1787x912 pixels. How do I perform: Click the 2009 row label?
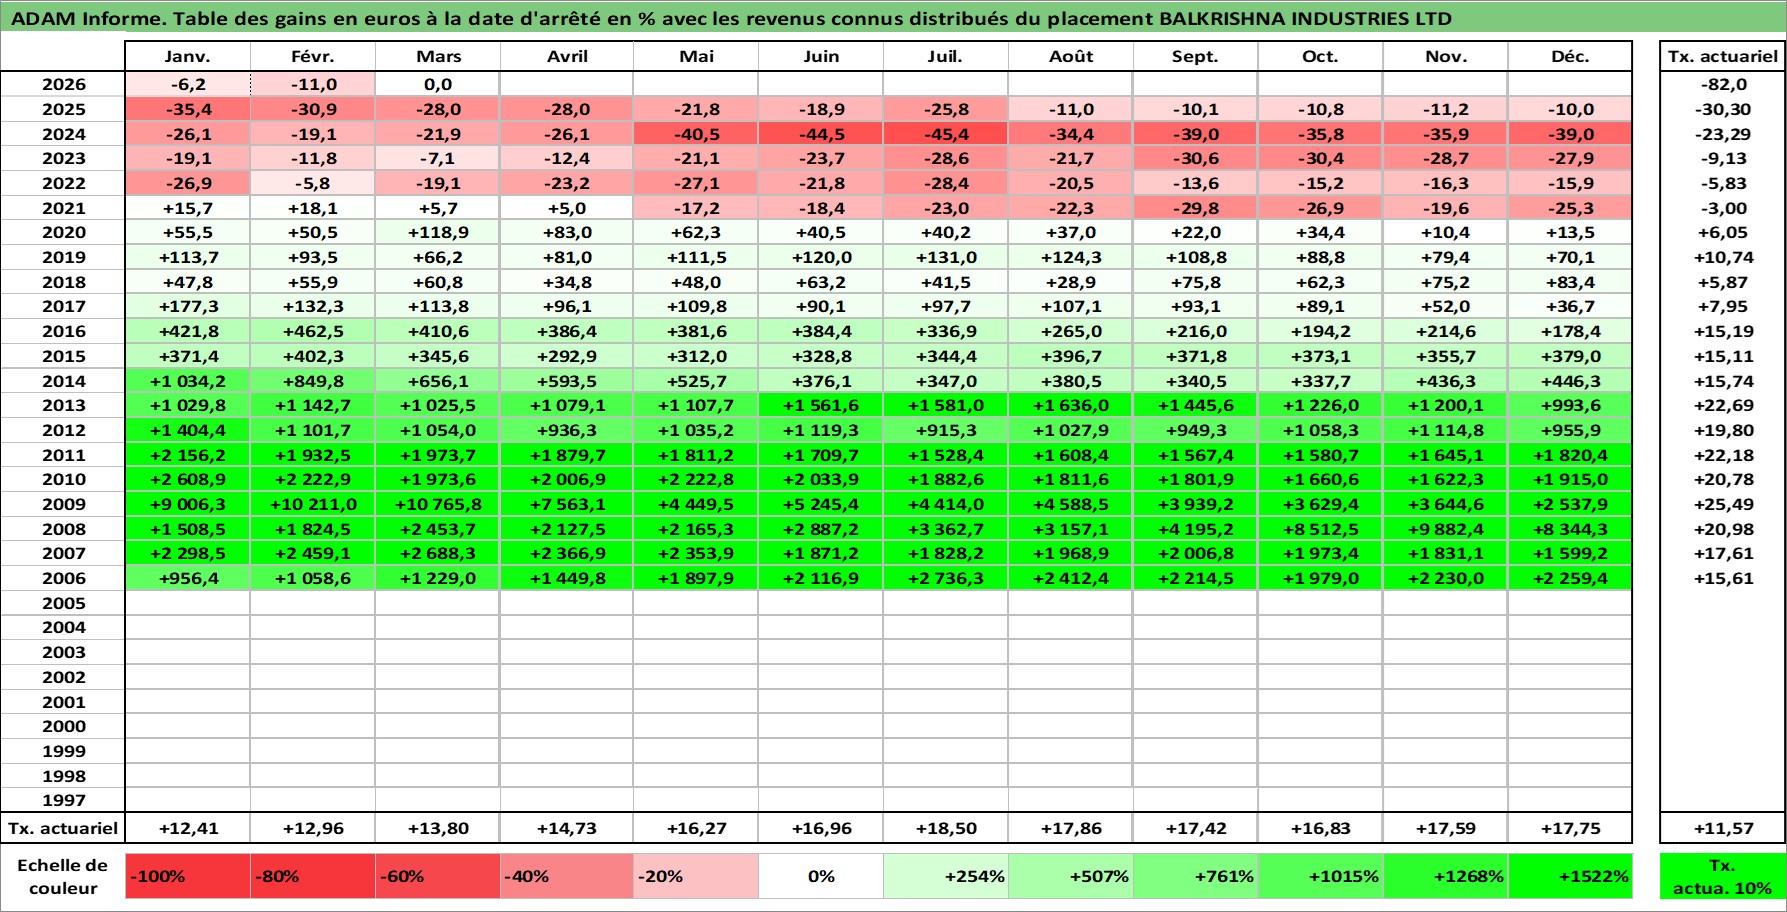coord(63,504)
